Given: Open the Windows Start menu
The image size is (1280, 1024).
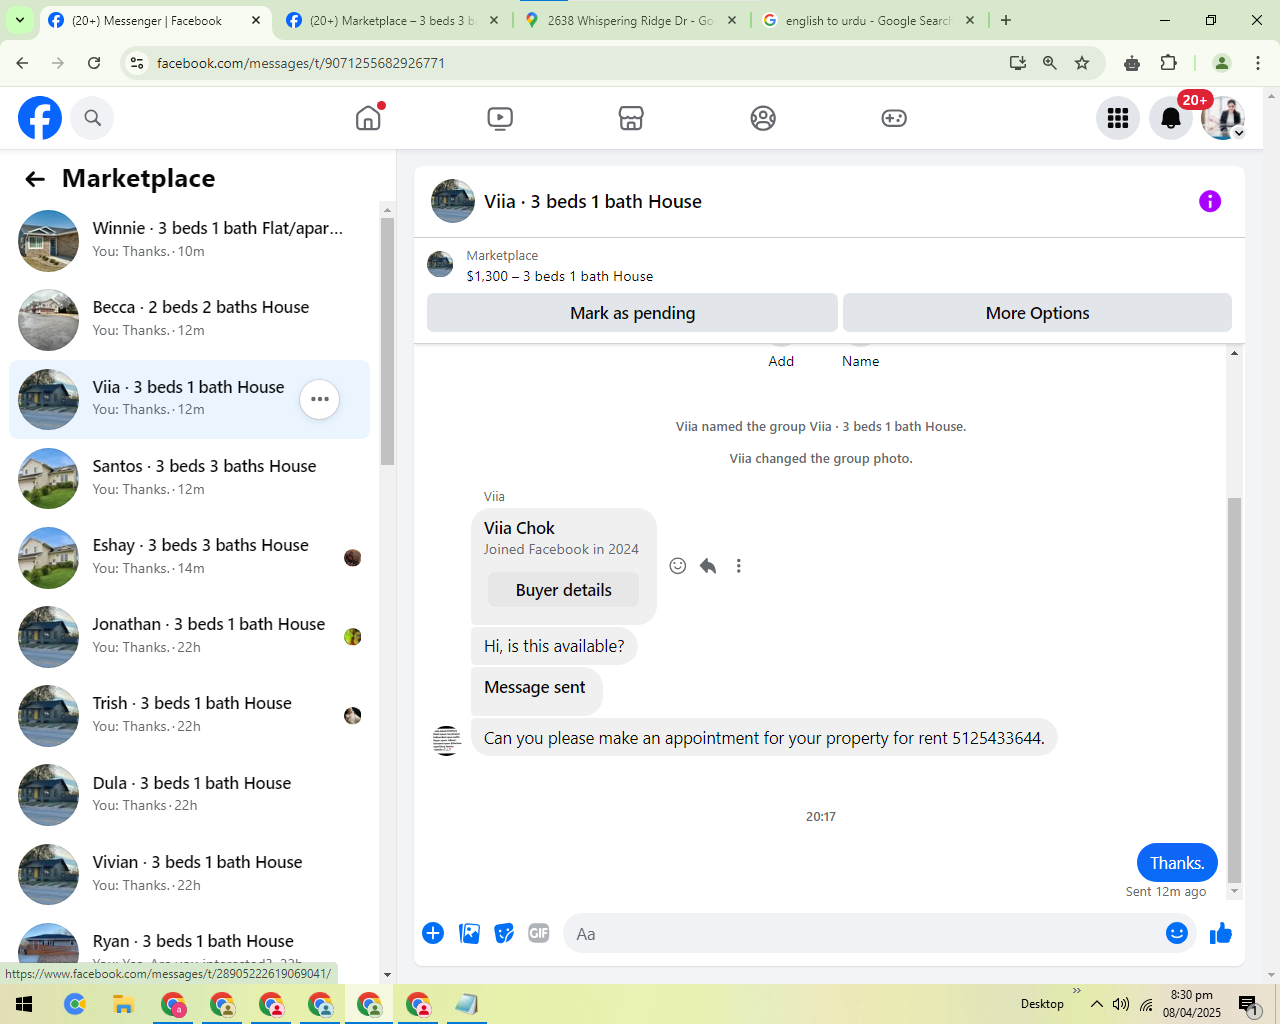Looking at the screenshot, I should pos(24,1004).
